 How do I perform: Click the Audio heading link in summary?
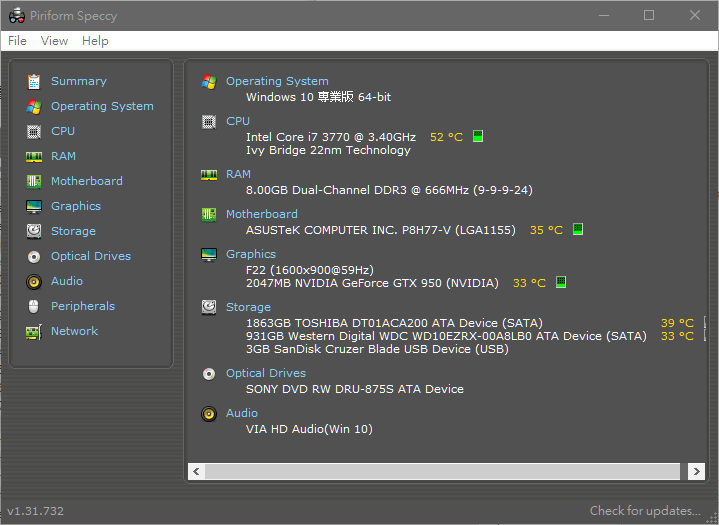point(242,413)
